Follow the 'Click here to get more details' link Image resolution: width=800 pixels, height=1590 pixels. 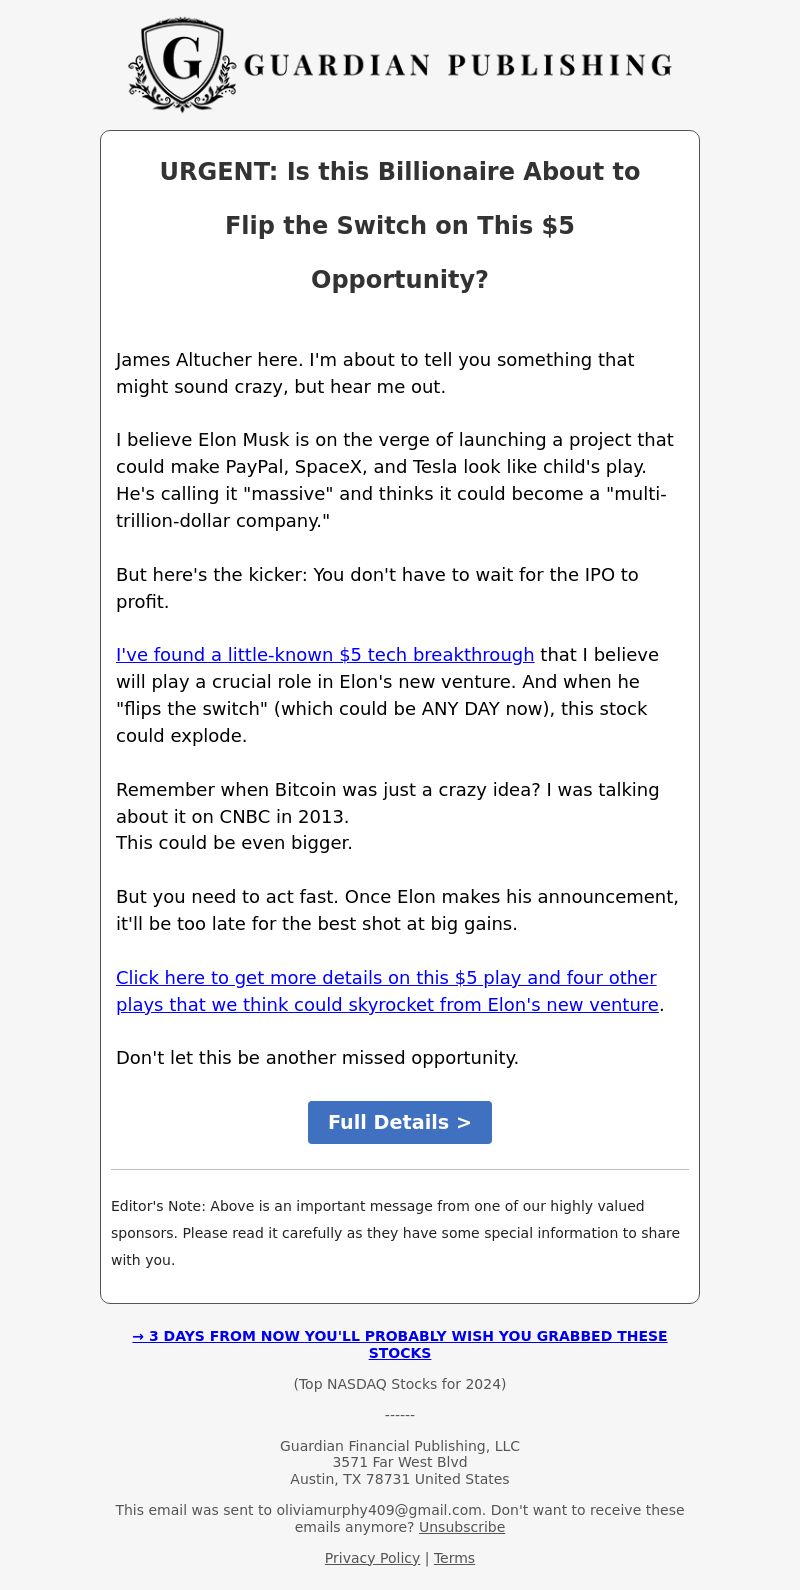pyautogui.click(x=387, y=991)
